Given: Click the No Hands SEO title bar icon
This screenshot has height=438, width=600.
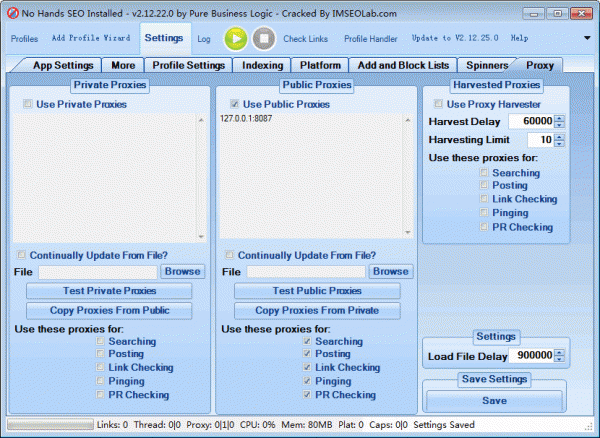Looking at the screenshot, I should [x=13, y=13].
